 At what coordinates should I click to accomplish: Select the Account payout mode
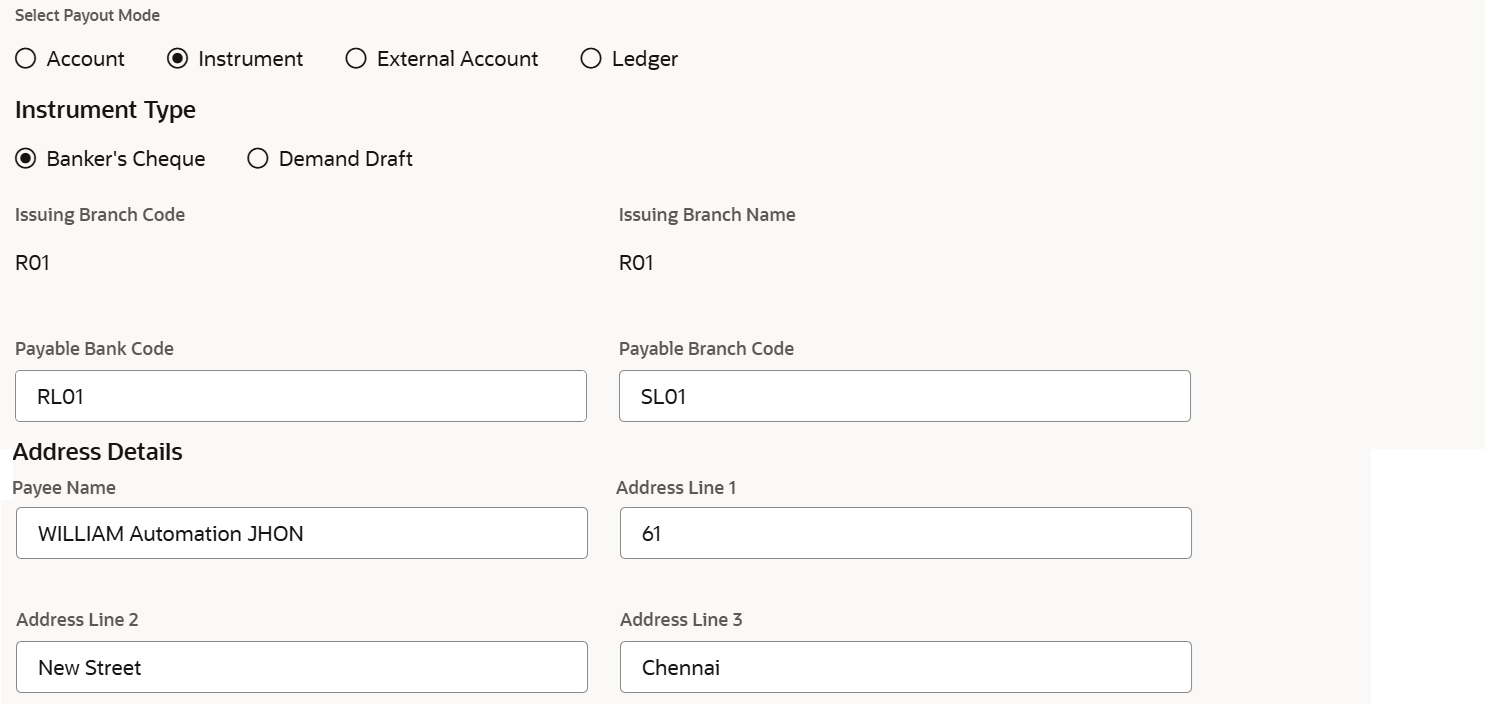tap(26, 59)
